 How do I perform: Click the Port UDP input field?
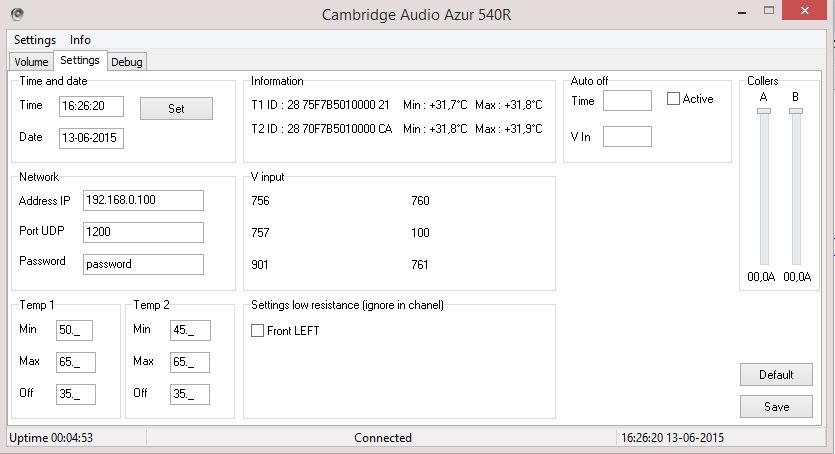(143, 232)
